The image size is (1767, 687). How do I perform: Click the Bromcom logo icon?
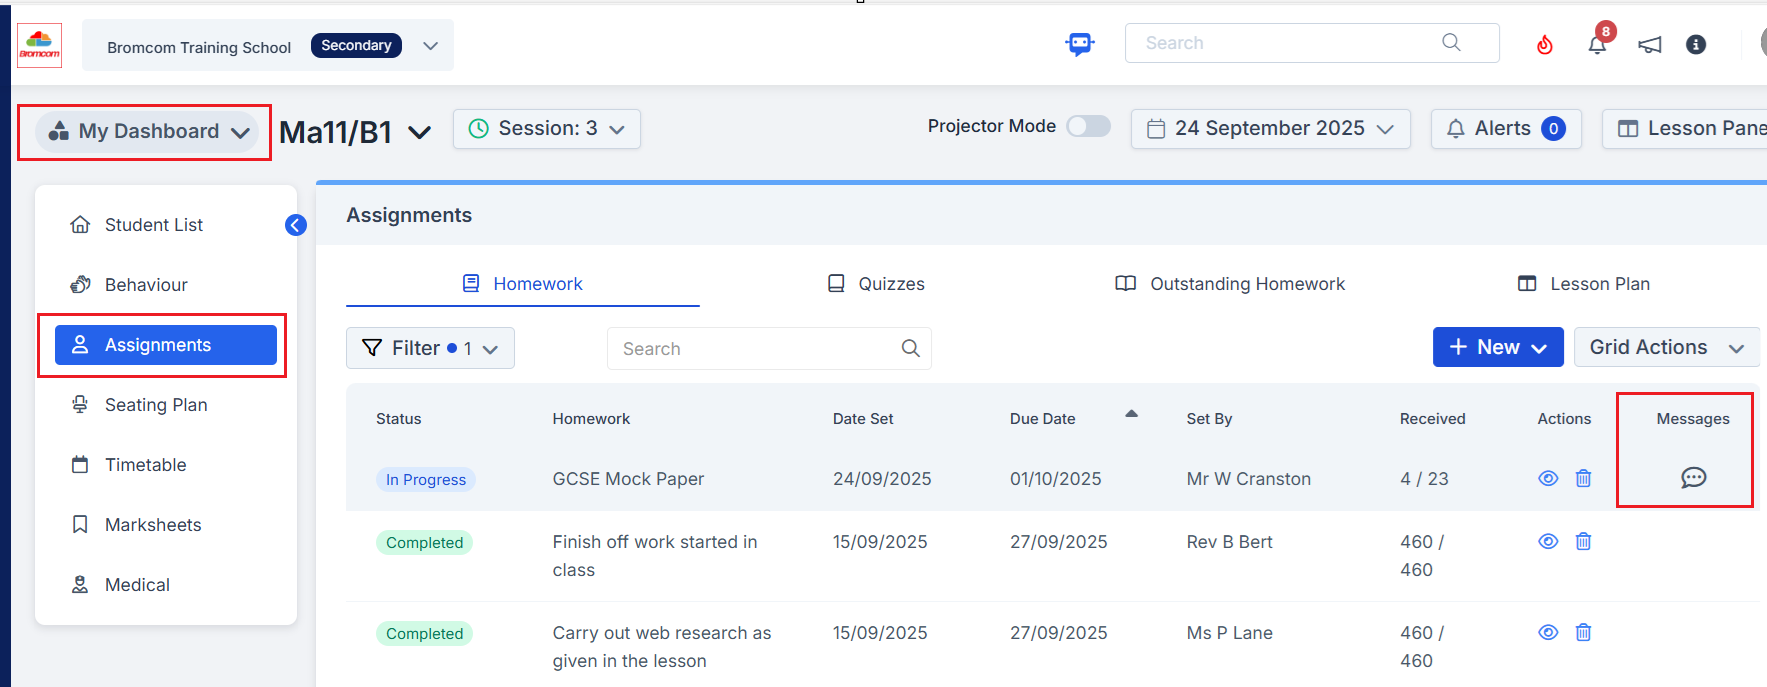(39, 45)
